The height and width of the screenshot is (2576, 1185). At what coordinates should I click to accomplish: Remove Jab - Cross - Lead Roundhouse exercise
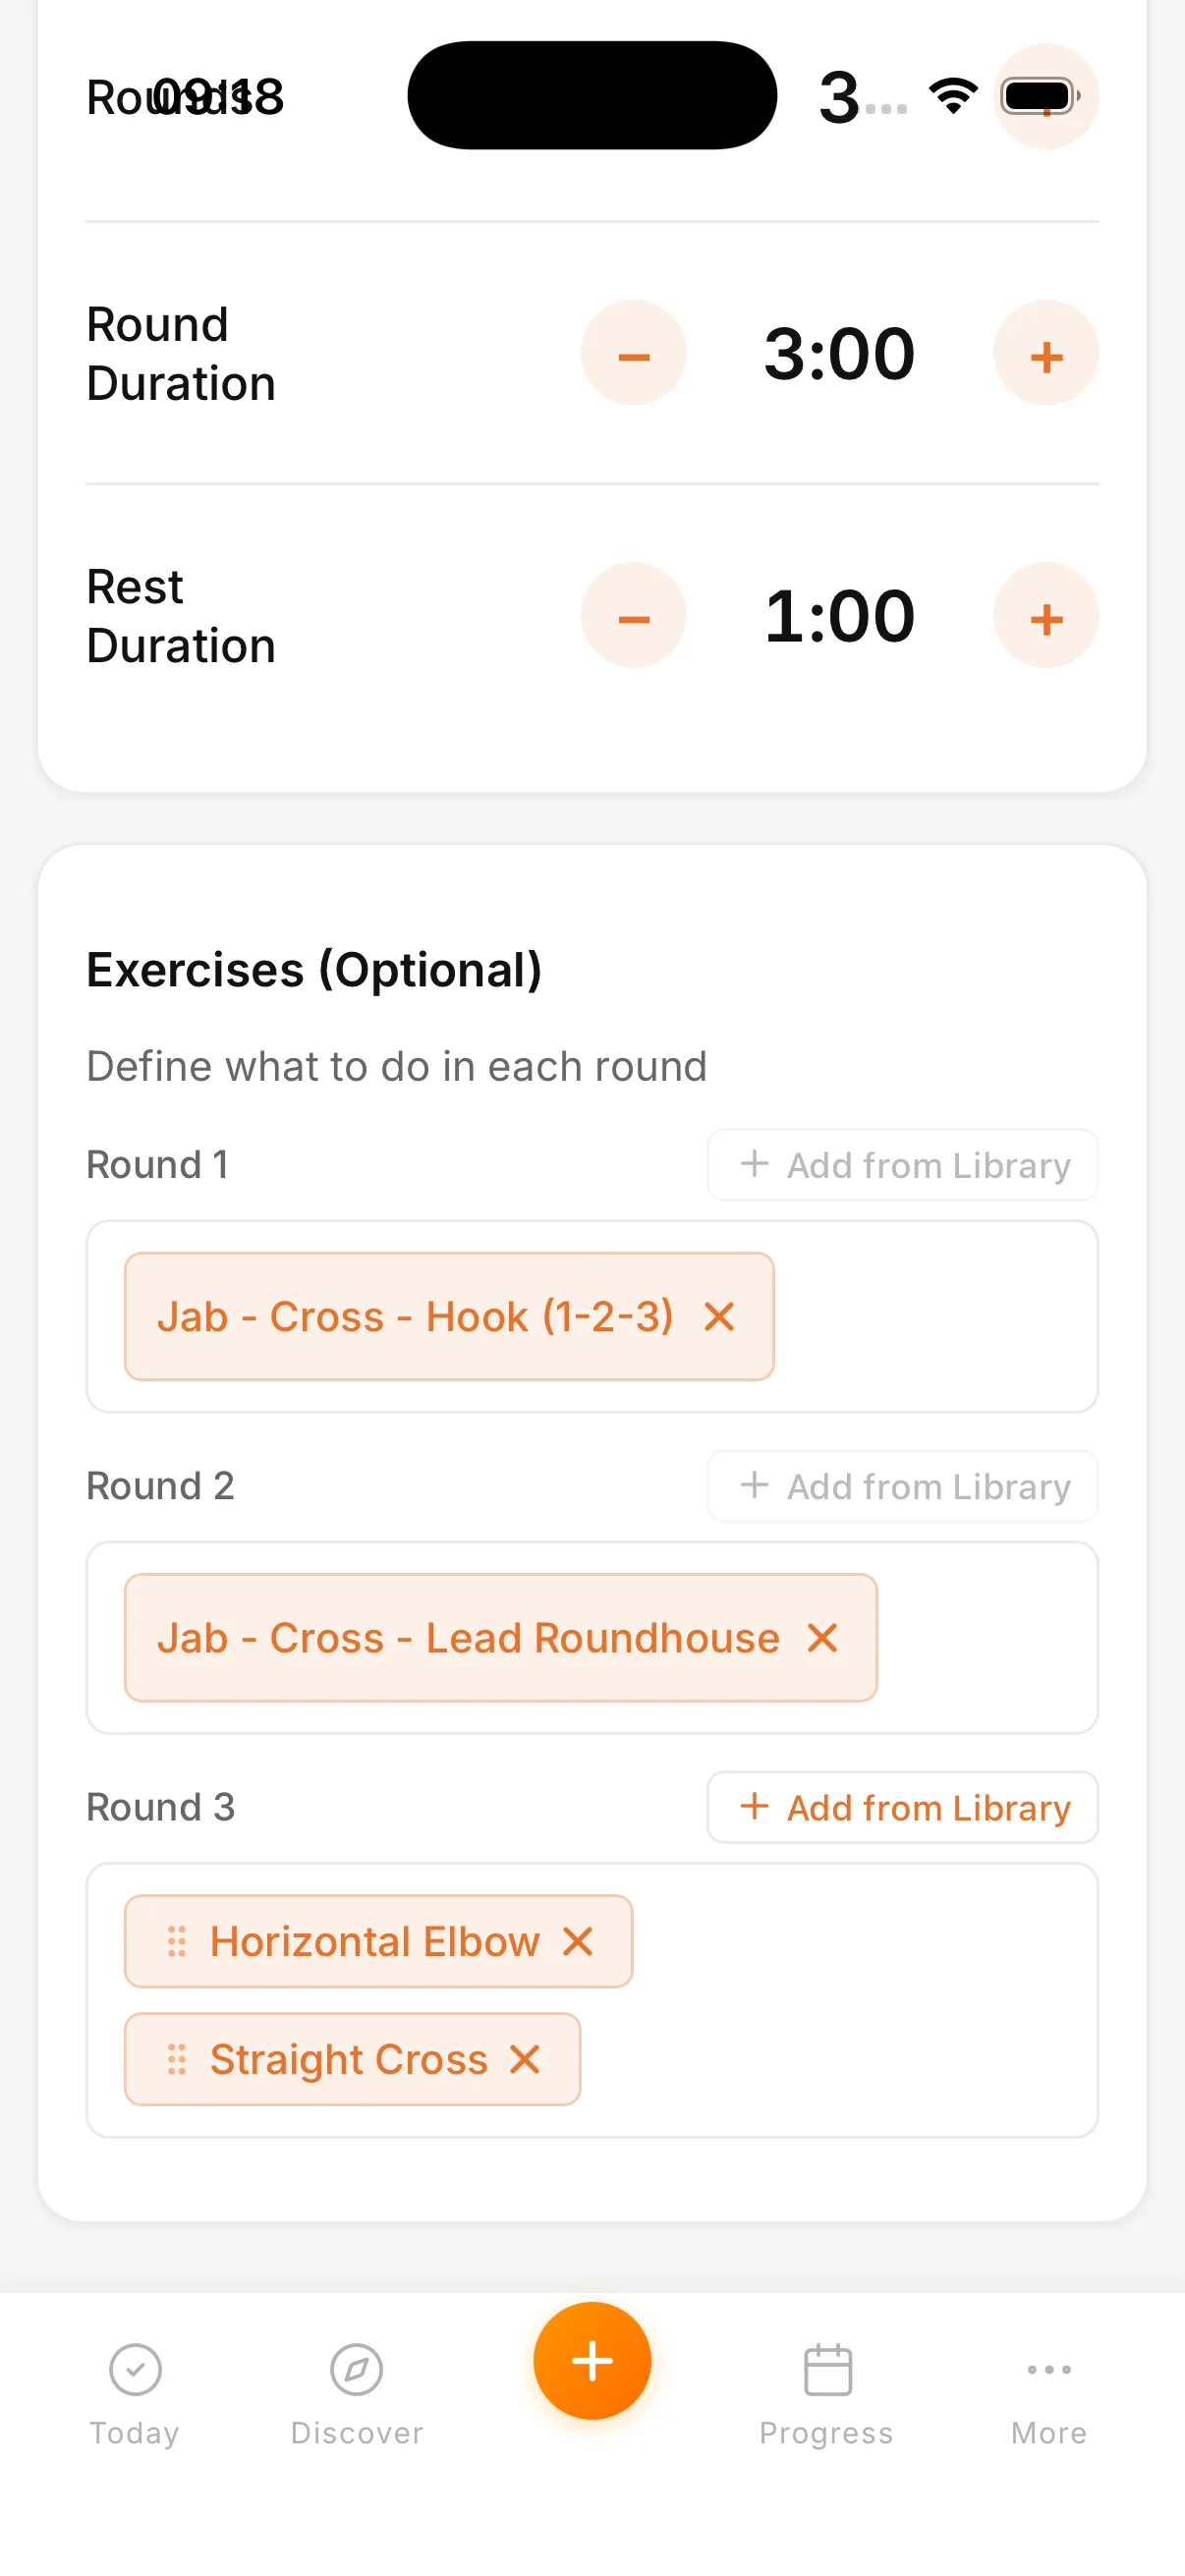[x=822, y=1638]
